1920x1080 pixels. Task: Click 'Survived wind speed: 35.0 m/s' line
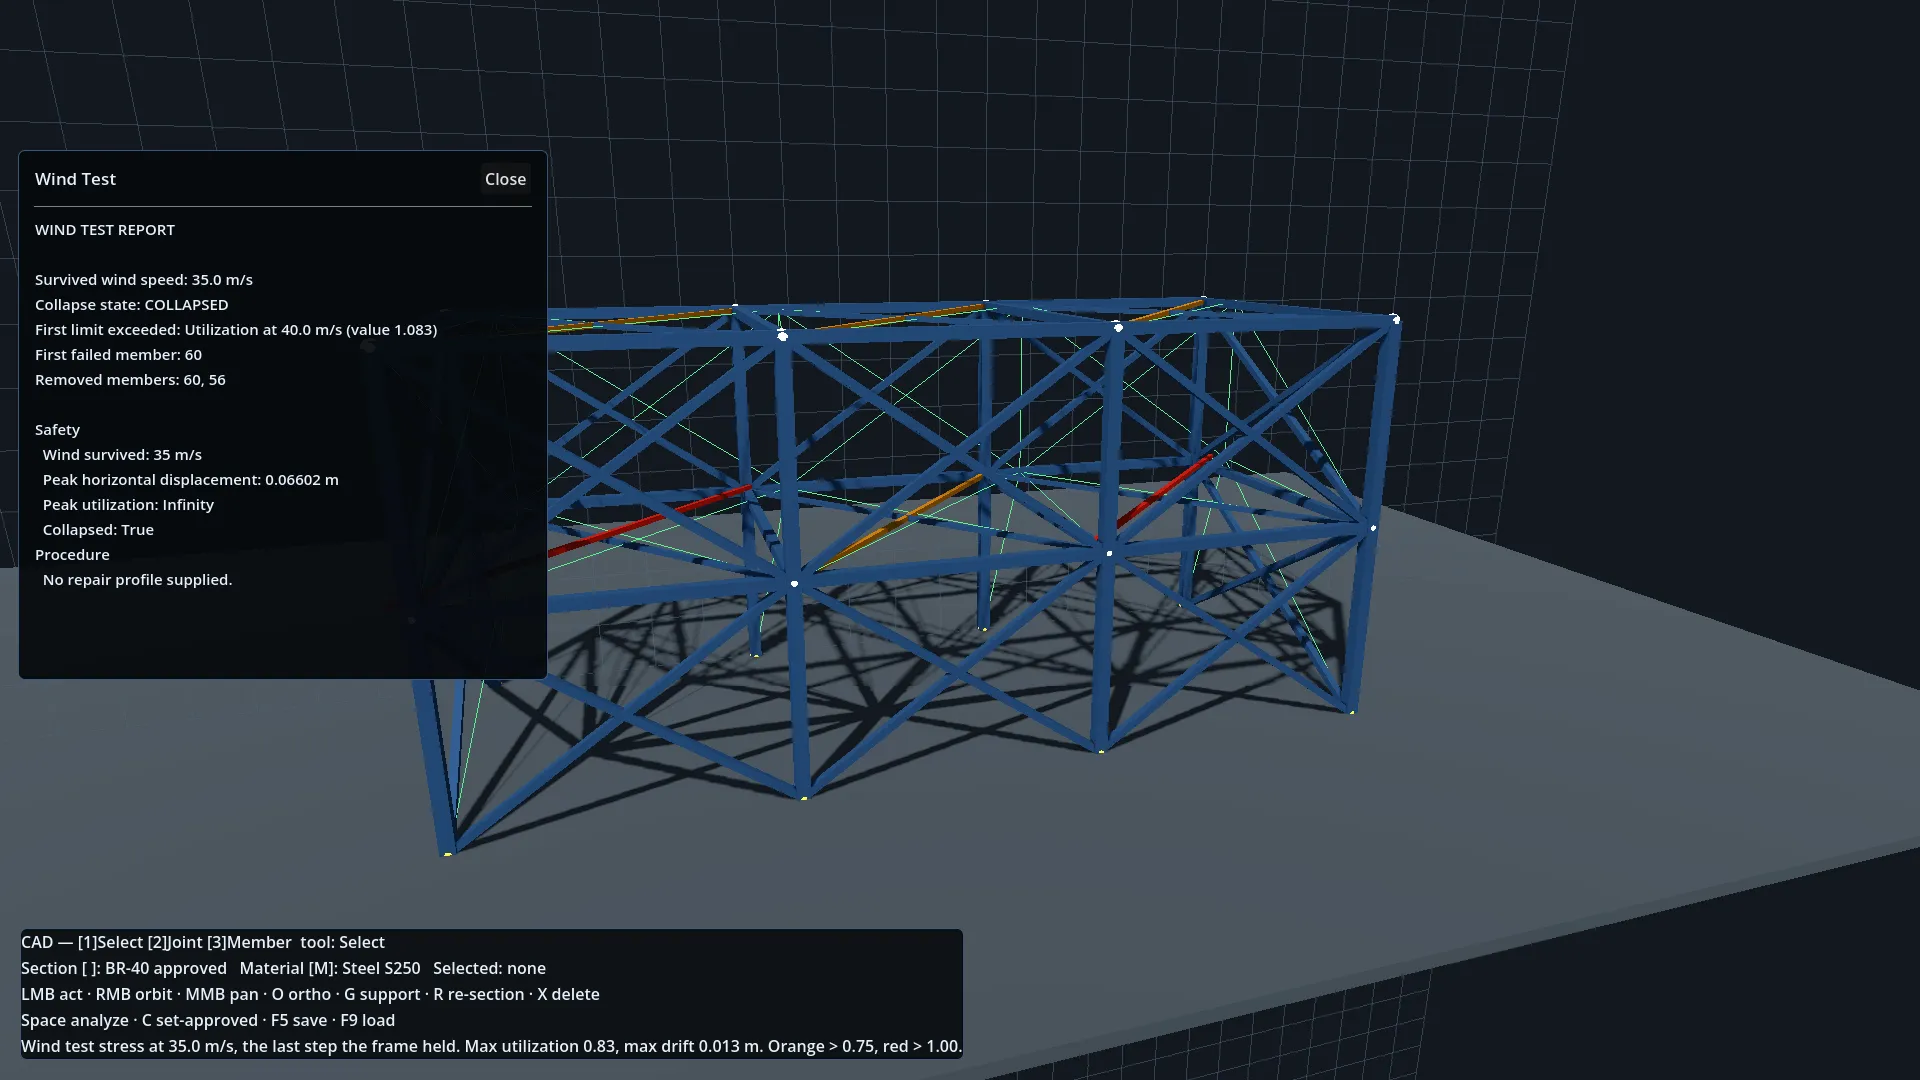tap(144, 280)
